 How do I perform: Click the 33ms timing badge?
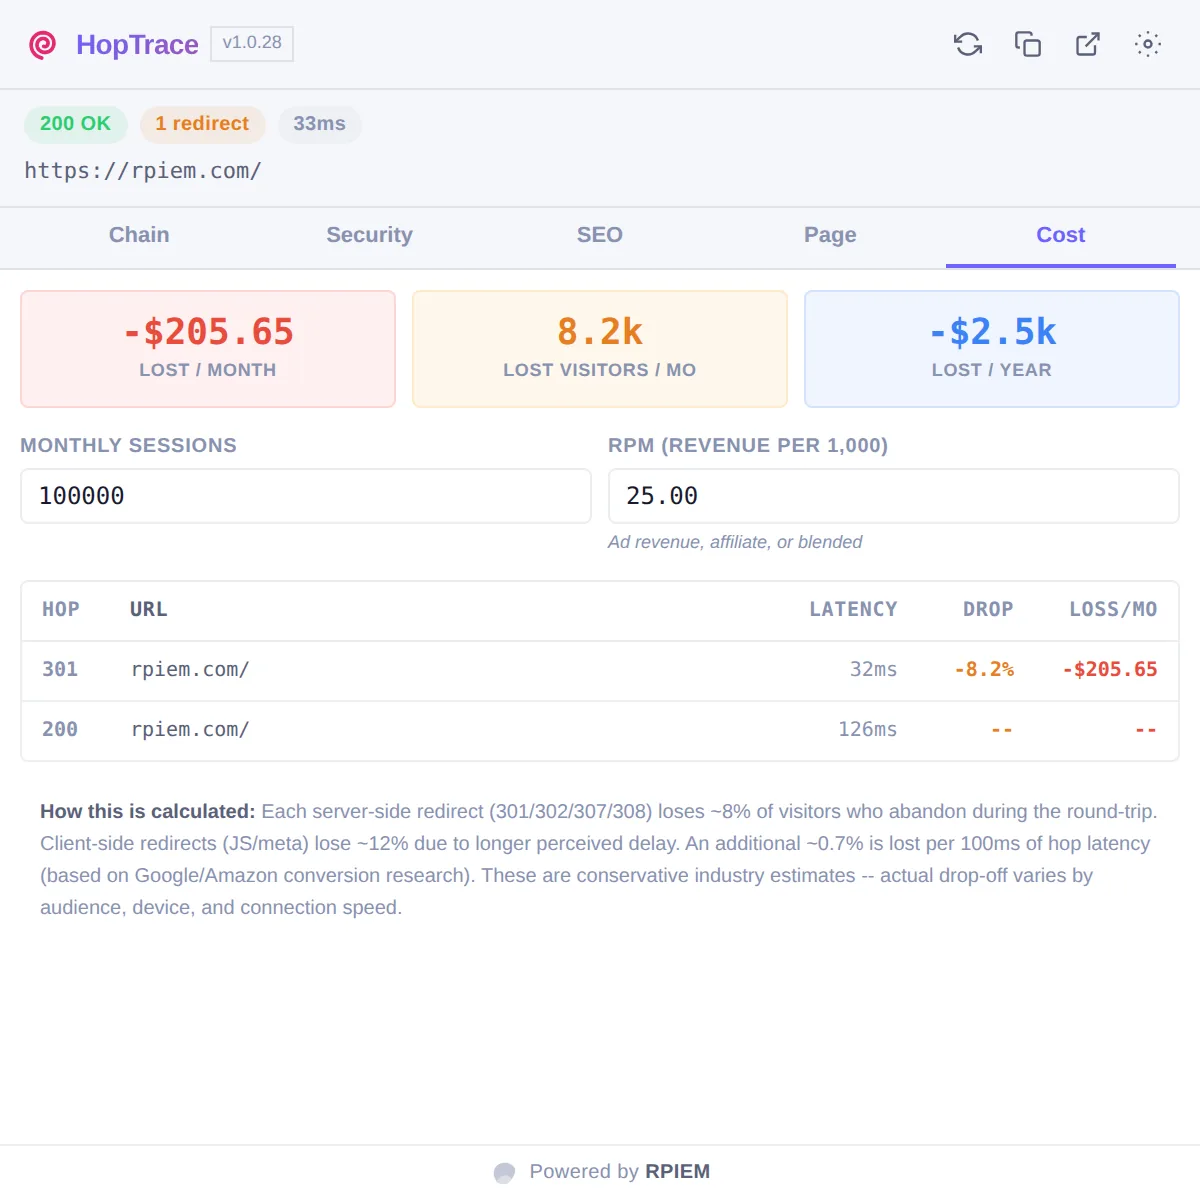[x=319, y=124]
